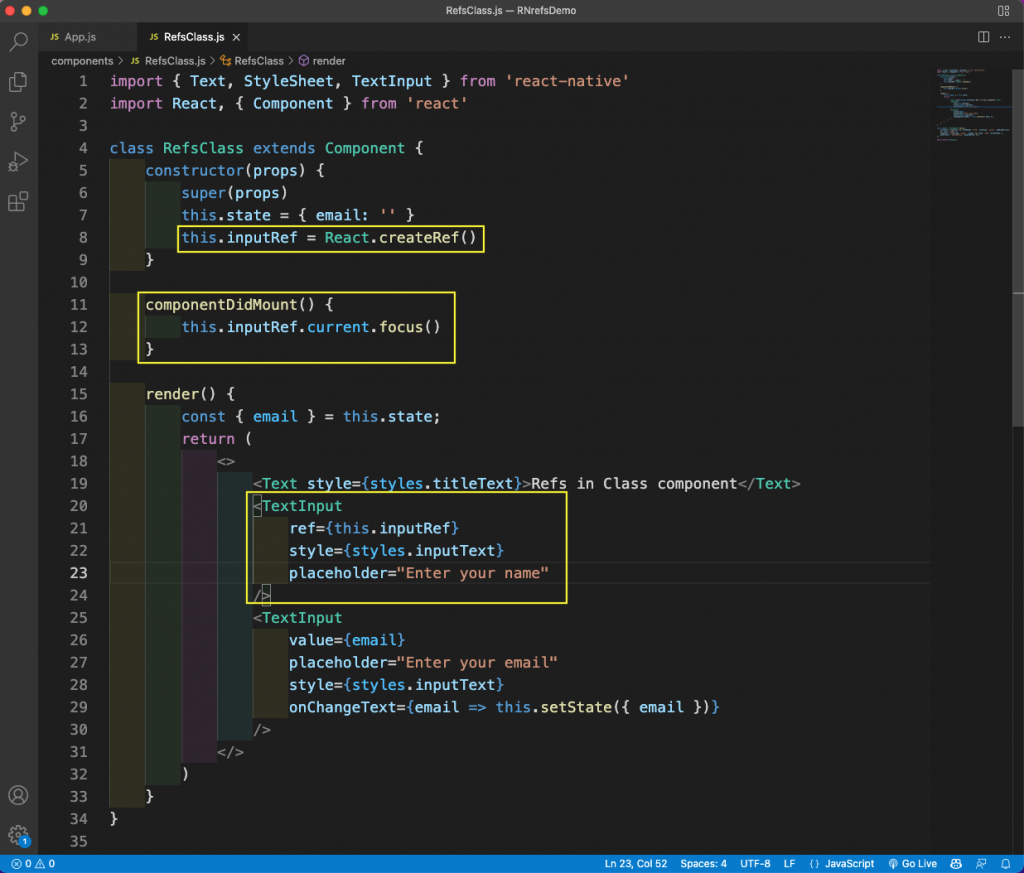Toggle indentation via Spaces: 4

[x=703, y=863]
